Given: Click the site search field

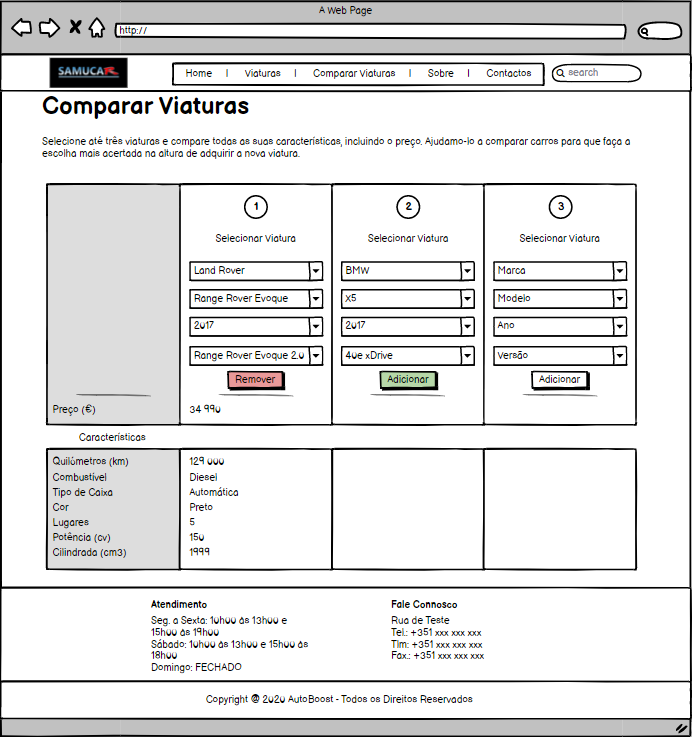Looking at the screenshot, I should pos(598,73).
